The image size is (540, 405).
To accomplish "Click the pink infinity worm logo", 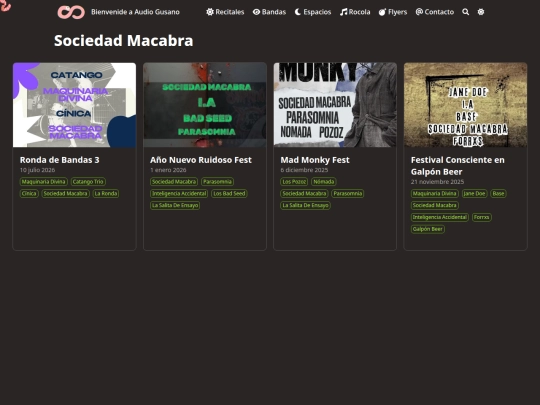I will [71, 12].
